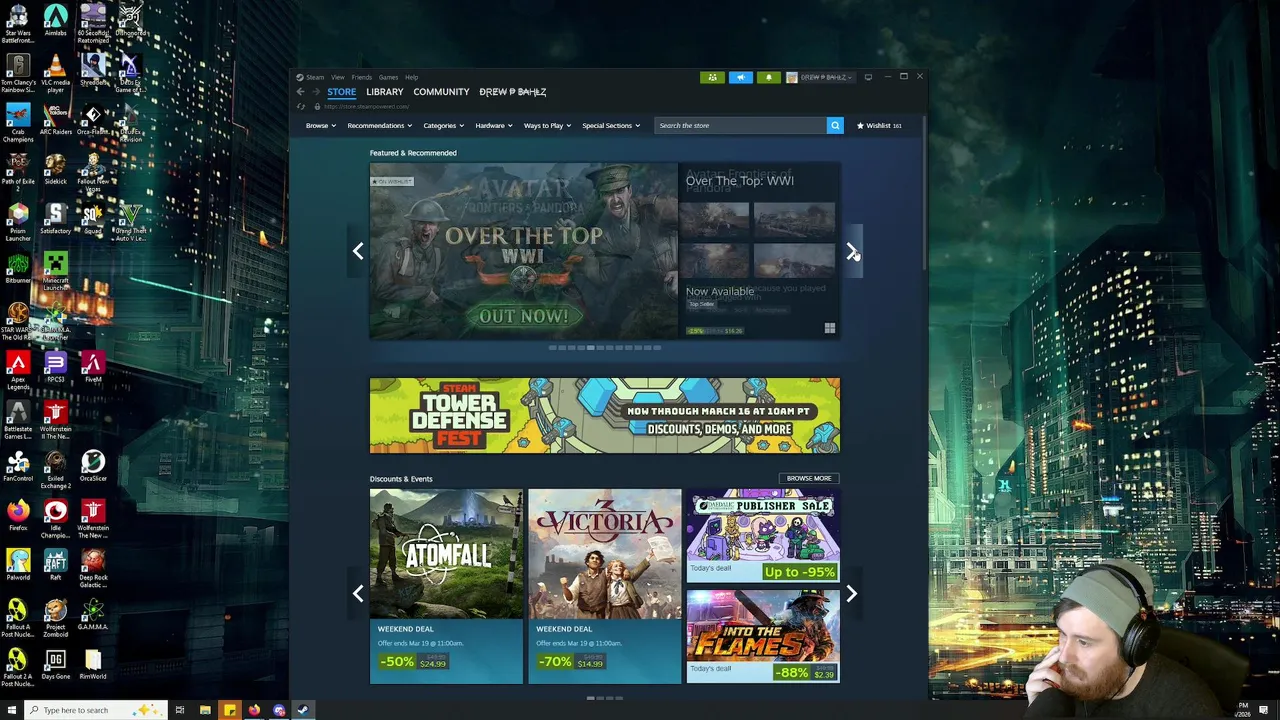Open Victoria 3 weekend deal
Image resolution: width=1280 pixels, height=720 pixels.
pyautogui.click(x=604, y=586)
